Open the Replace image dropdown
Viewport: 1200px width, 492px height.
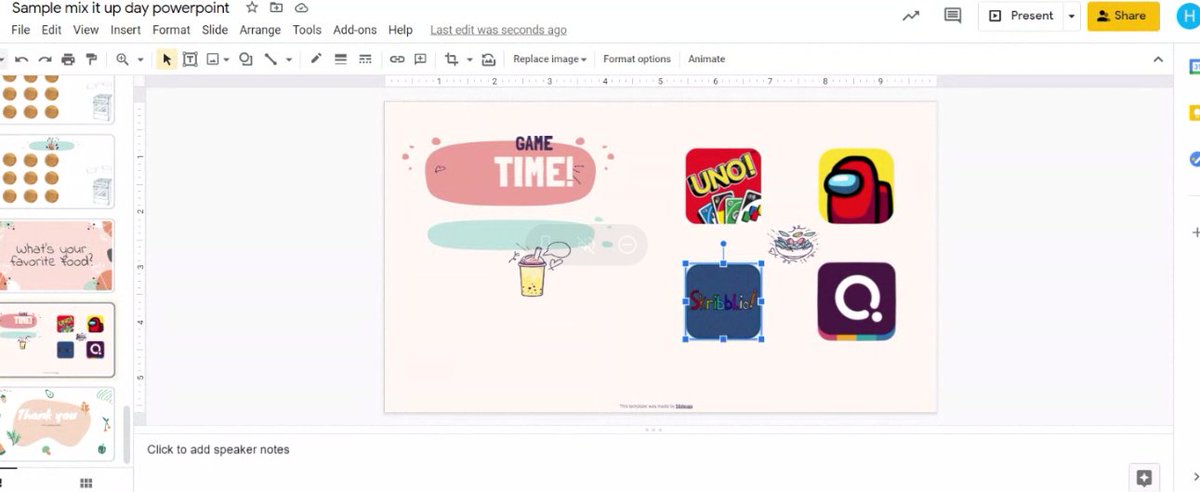coord(550,59)
